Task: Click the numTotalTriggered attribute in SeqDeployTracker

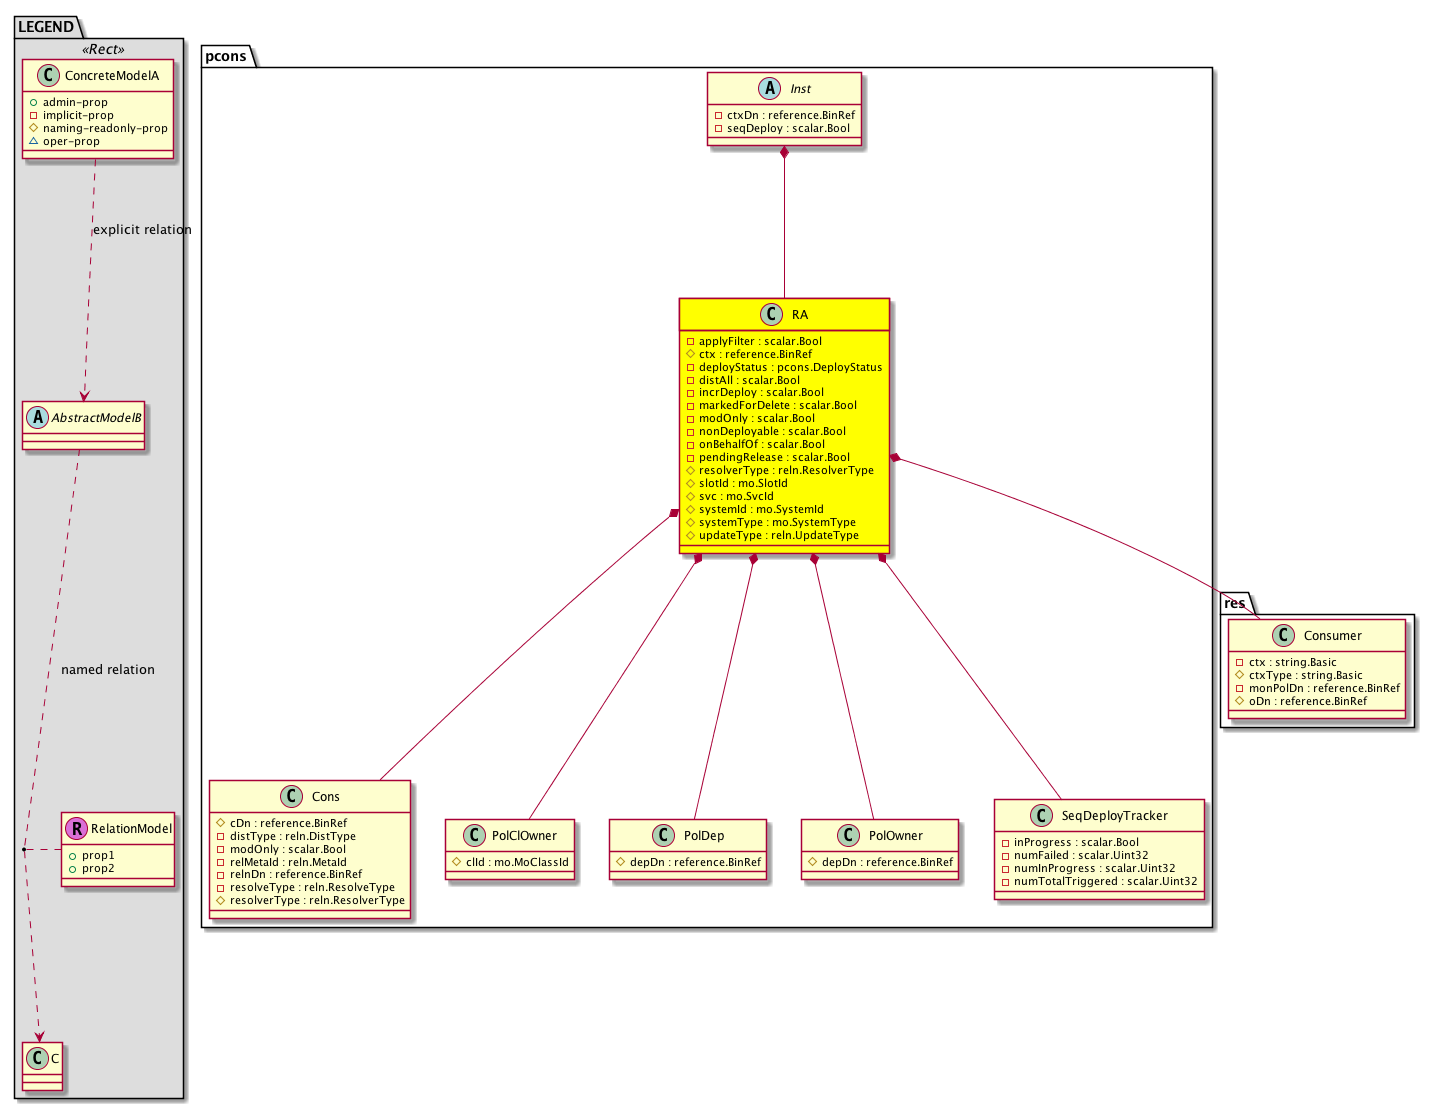Action: pyautogui.click(x=1105, y=881)
